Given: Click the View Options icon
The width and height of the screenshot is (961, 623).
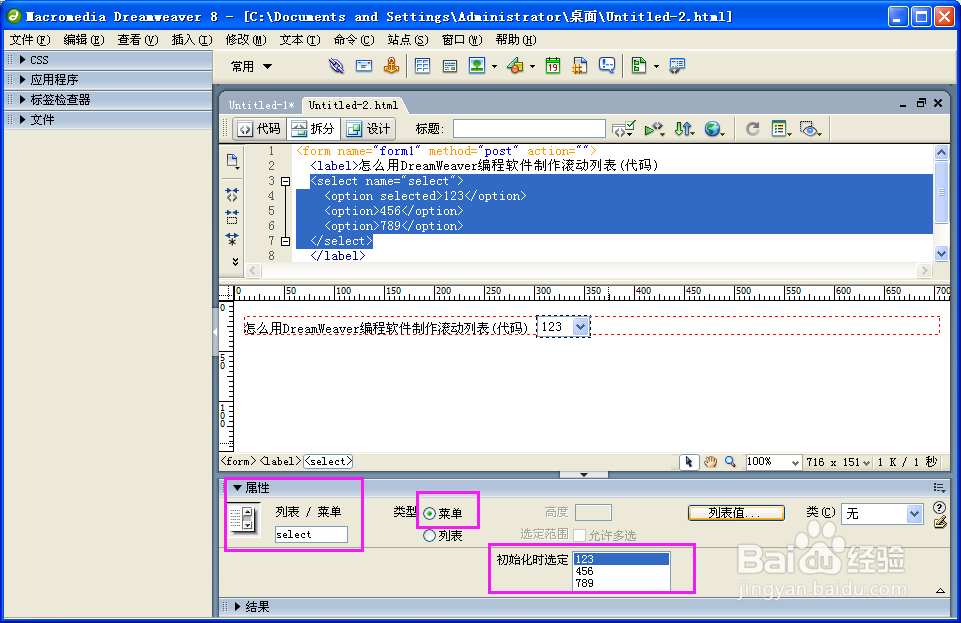Looking at the screenshot, I should [x=780, y=129].
